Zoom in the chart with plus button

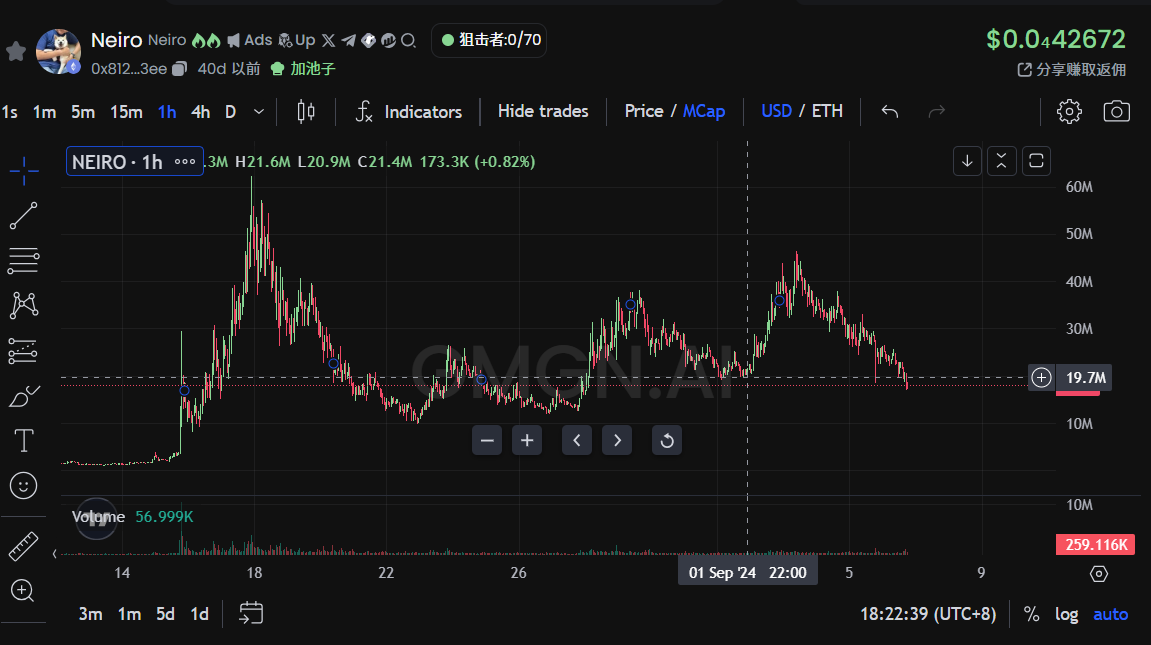527,440
